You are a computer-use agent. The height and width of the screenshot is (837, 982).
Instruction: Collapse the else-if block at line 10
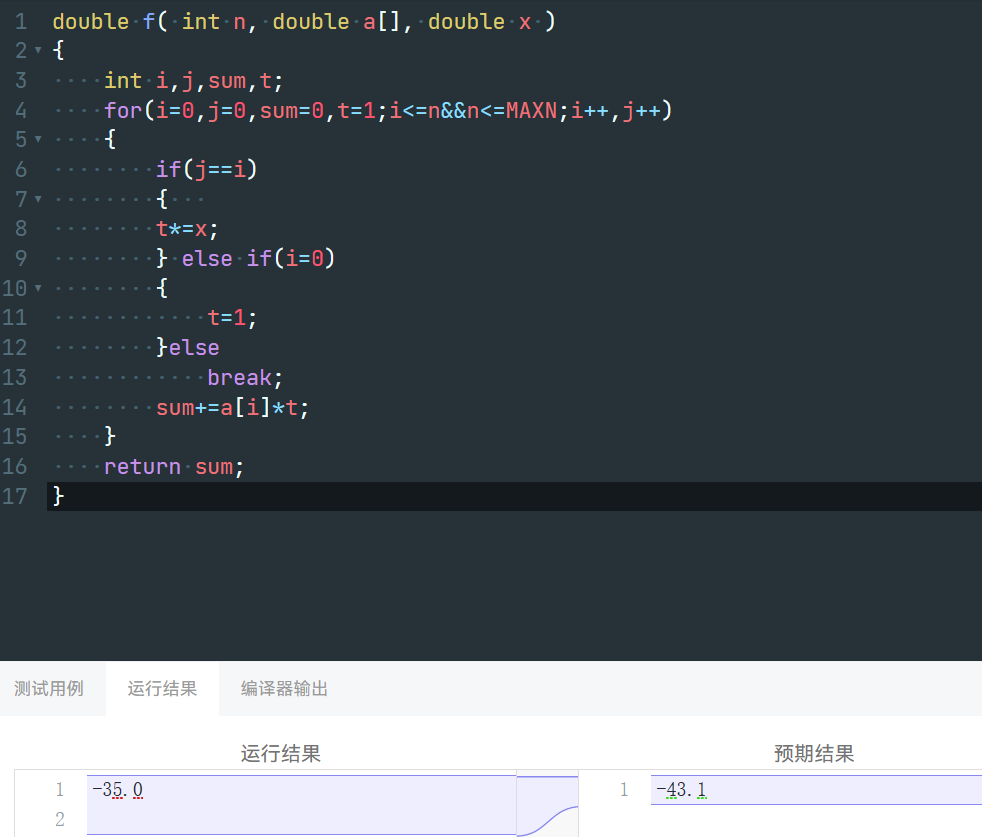[36, 287]
